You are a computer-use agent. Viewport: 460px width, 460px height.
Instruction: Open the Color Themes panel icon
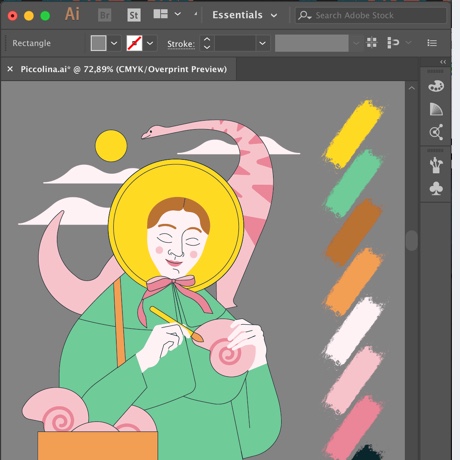(436, 132)
